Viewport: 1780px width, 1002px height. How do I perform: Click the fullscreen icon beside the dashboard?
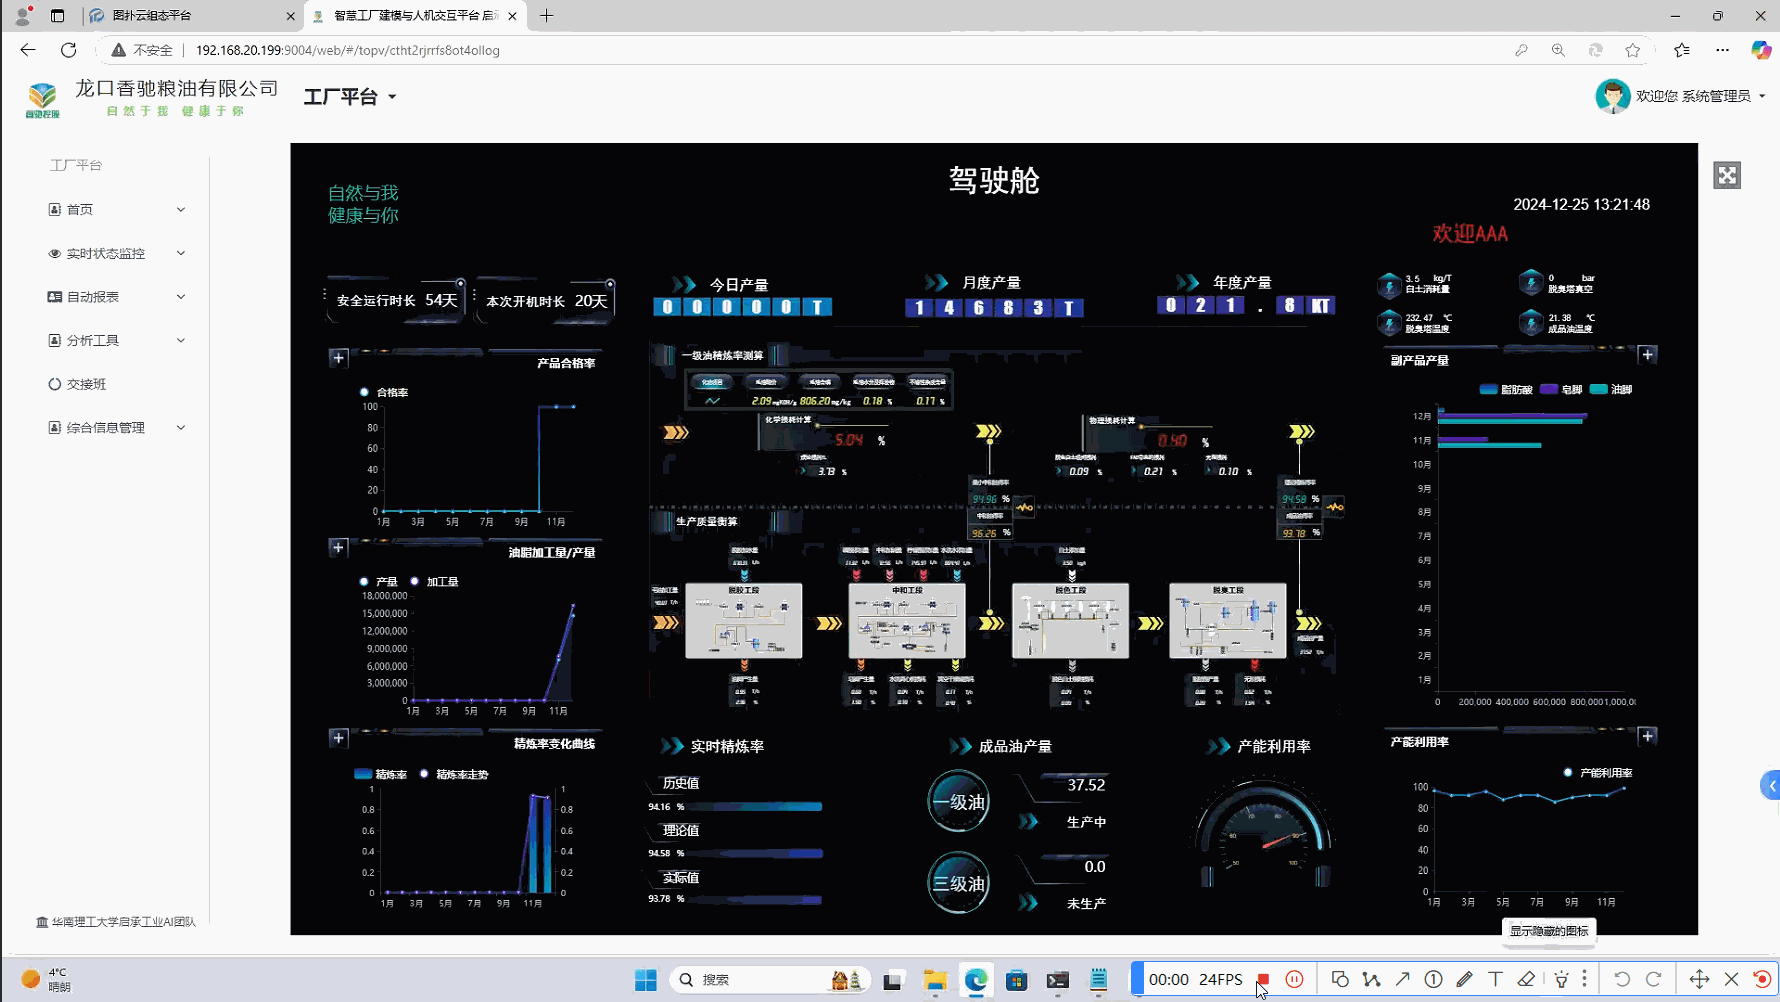pyautogui.click(x=1727, y=176)
